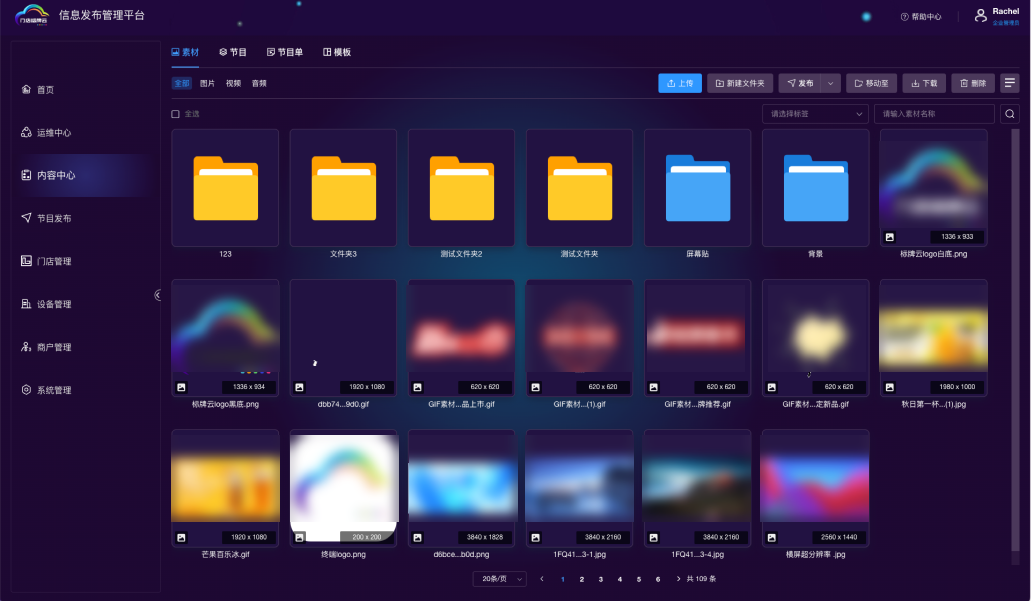This screenshot has width=1031, height=601.
Task: Toggle list view layout icon
Action: coord(1009,83)
